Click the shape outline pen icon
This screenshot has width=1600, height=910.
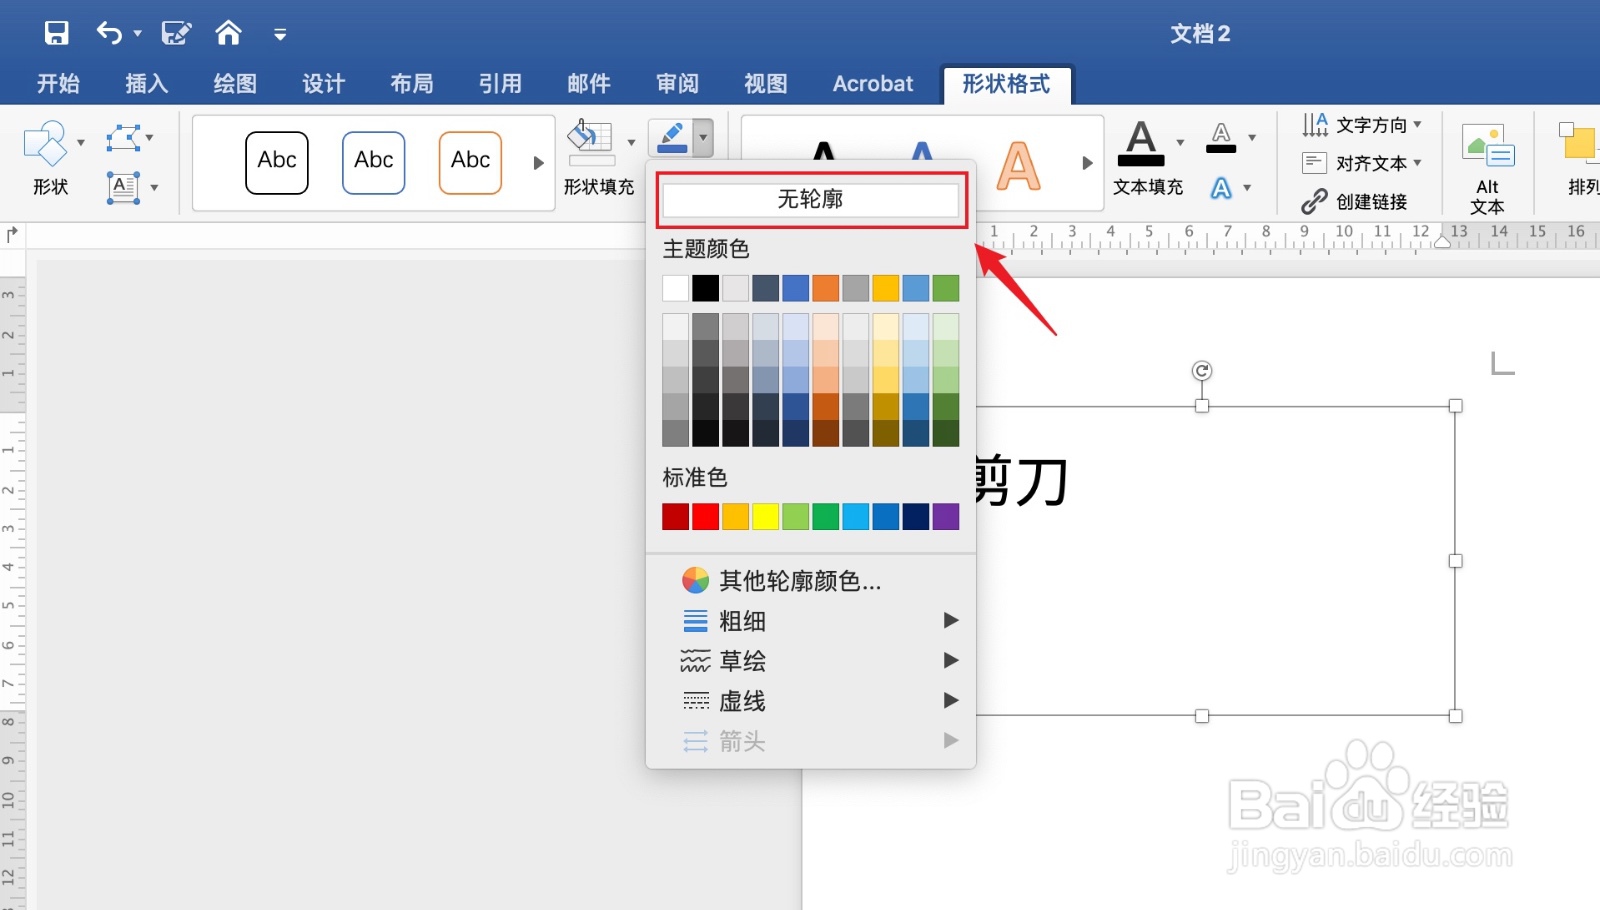coord(671,137)
